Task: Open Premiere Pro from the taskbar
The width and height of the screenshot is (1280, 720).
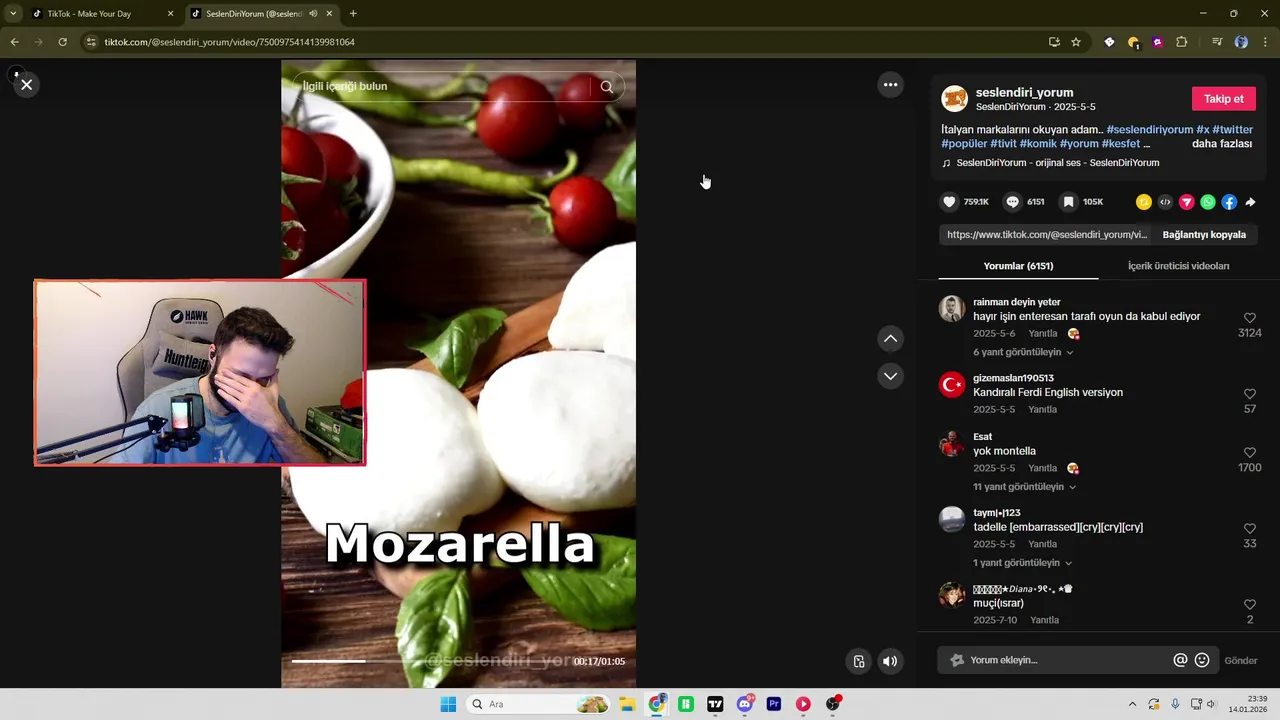Action: pyautogui.click(x=774, y=704)
